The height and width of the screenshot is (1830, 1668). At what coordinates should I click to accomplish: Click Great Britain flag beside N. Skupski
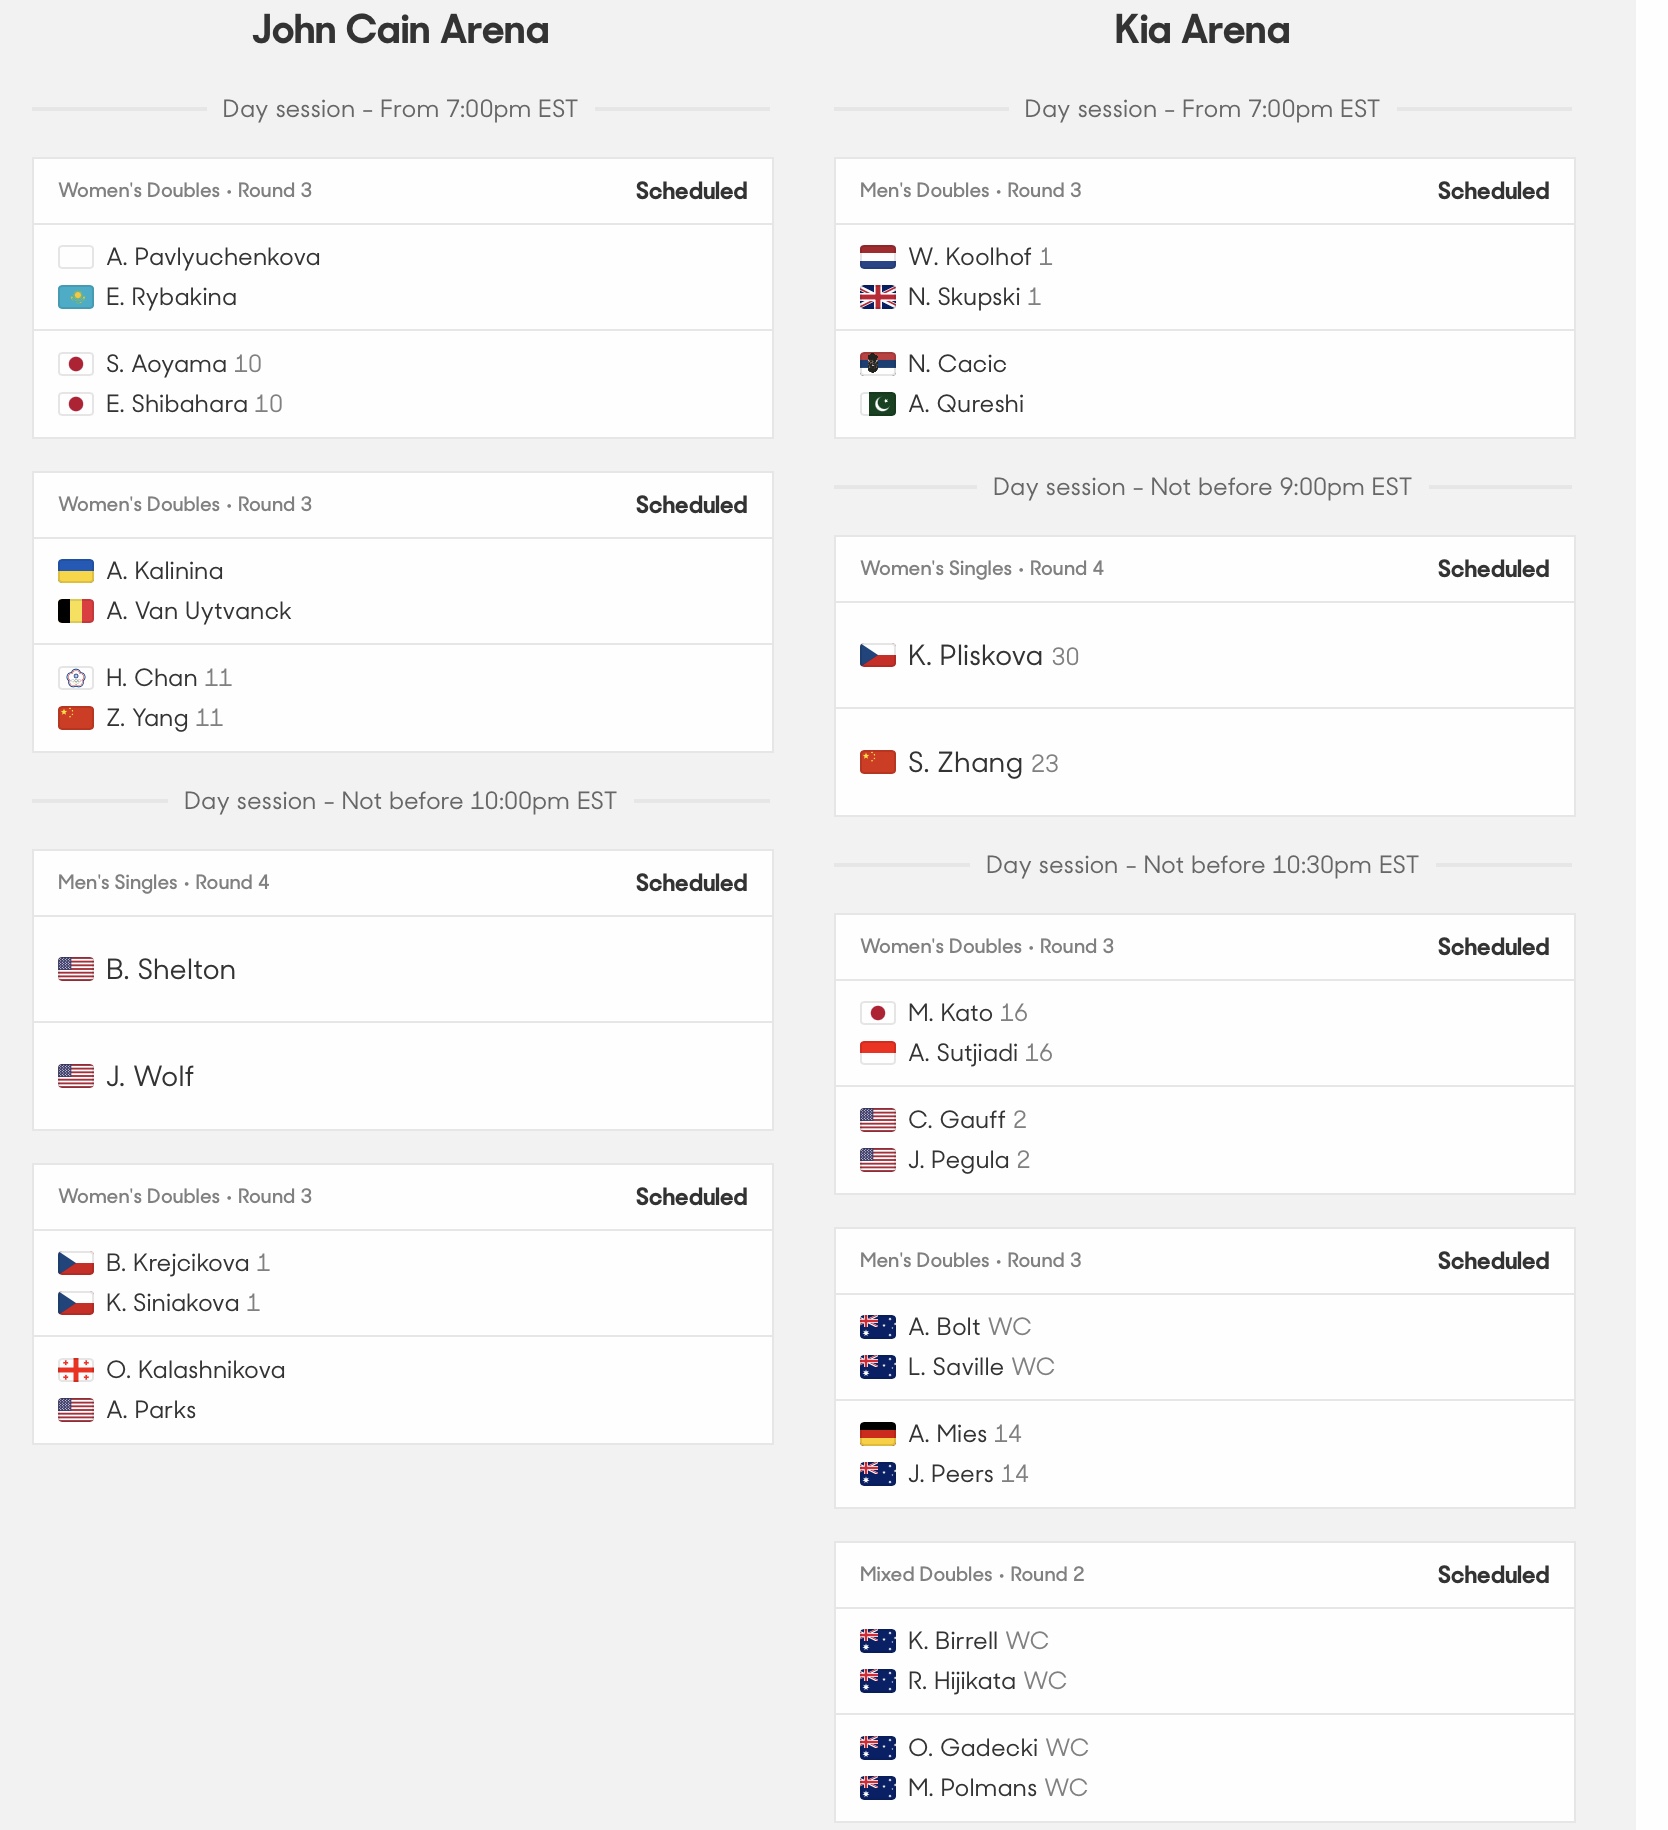[878, 297]
